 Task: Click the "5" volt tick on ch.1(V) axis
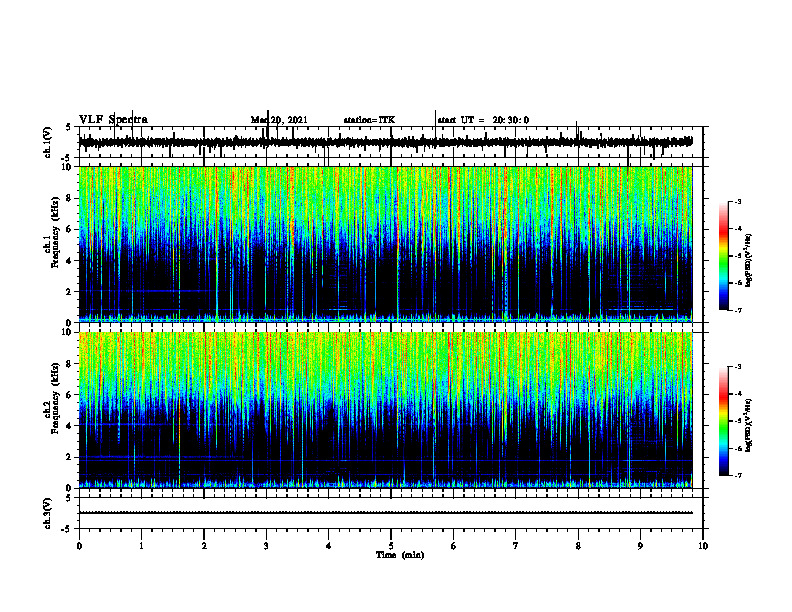(68, 127)
